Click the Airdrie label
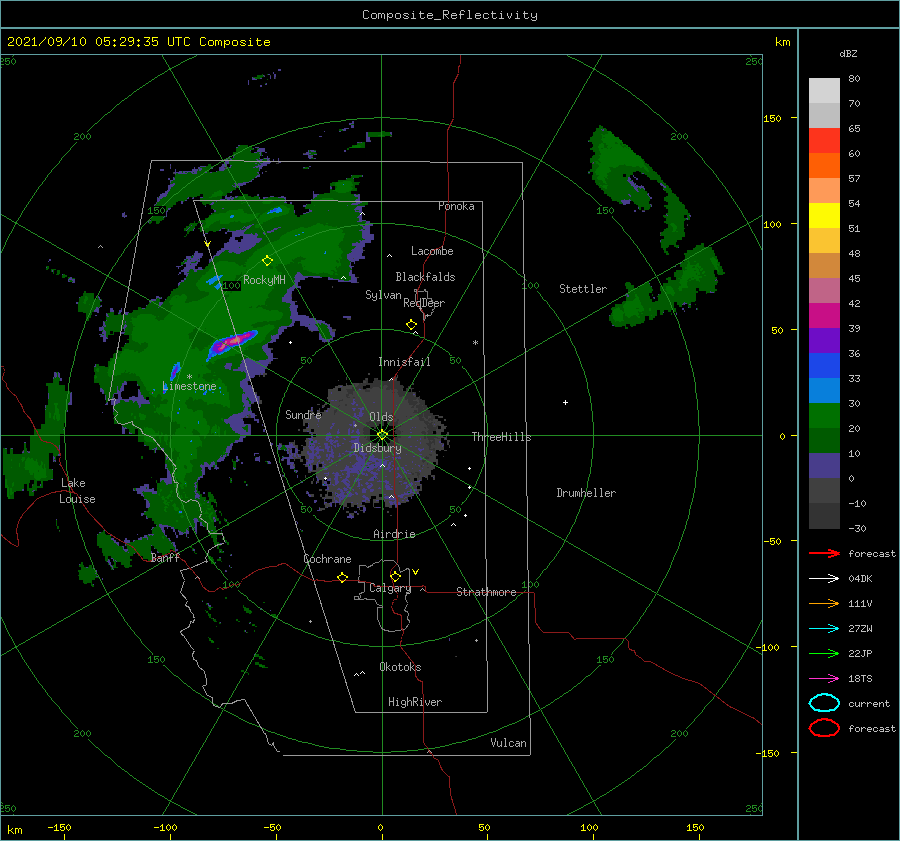 (394, 534)
